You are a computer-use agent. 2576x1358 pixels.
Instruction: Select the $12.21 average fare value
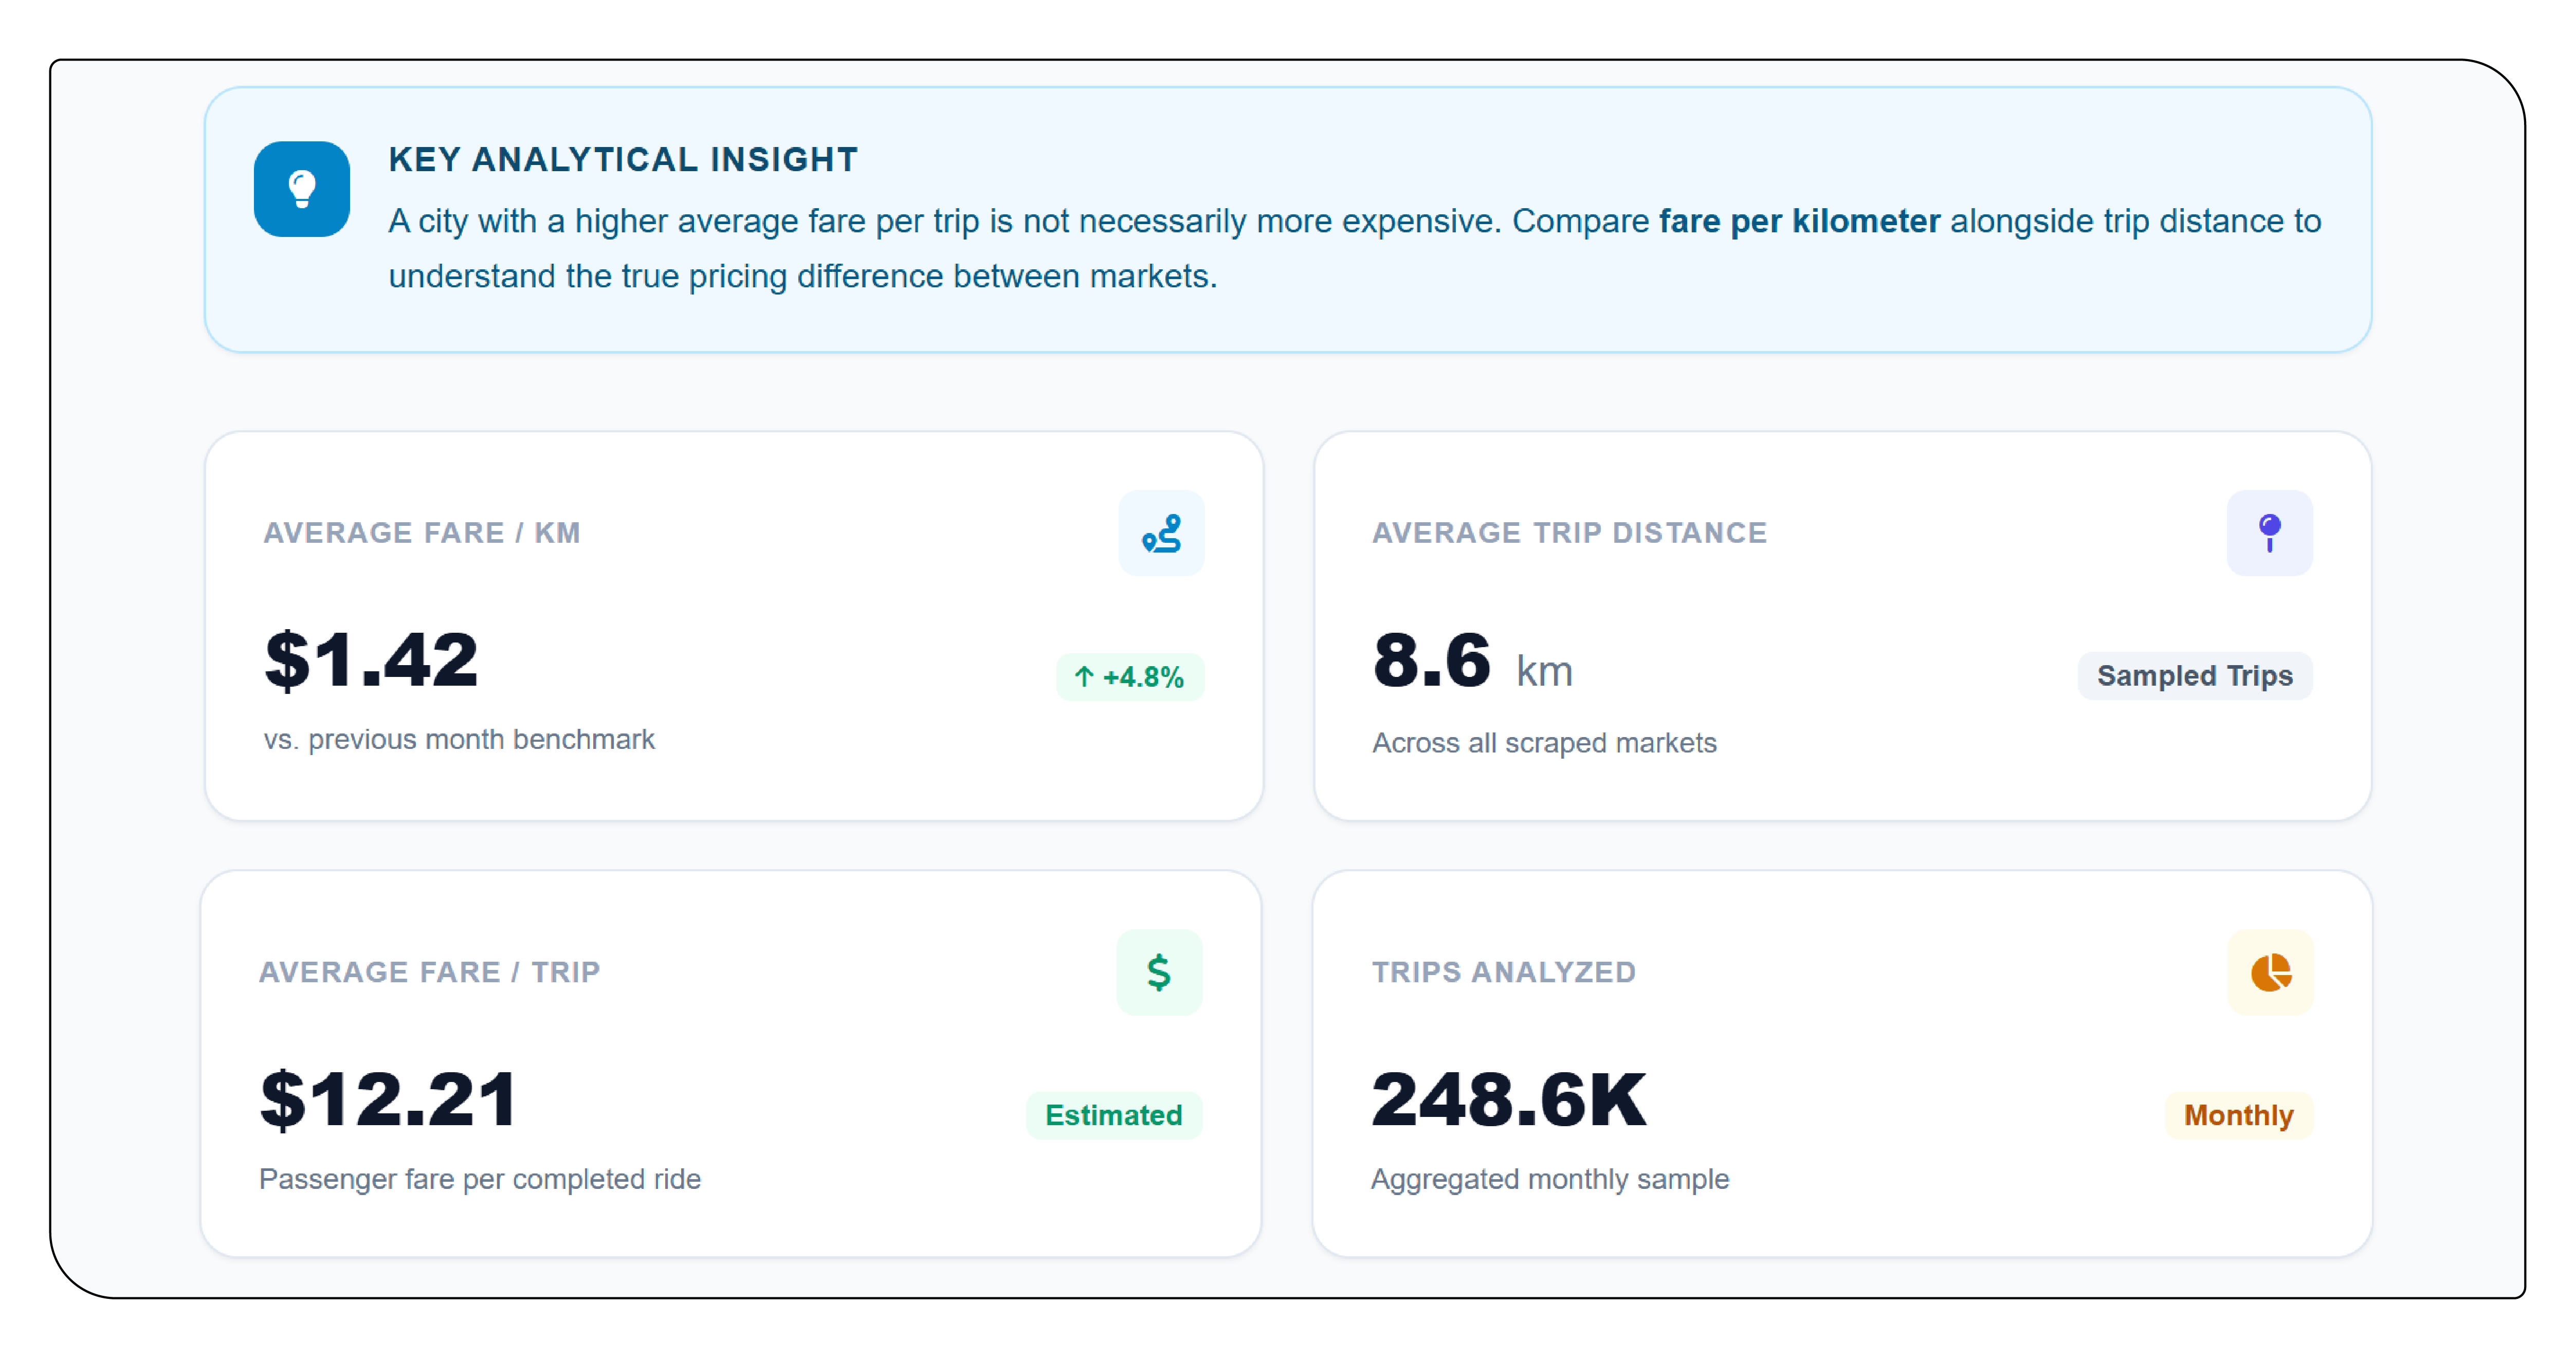(388, 1100)
